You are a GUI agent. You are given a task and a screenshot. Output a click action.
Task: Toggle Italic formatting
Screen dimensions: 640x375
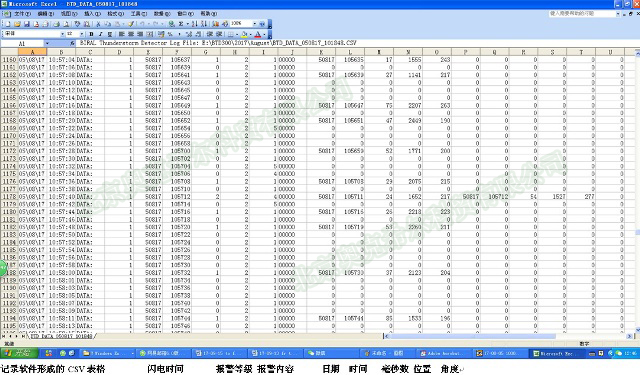[x=100, y=34]
